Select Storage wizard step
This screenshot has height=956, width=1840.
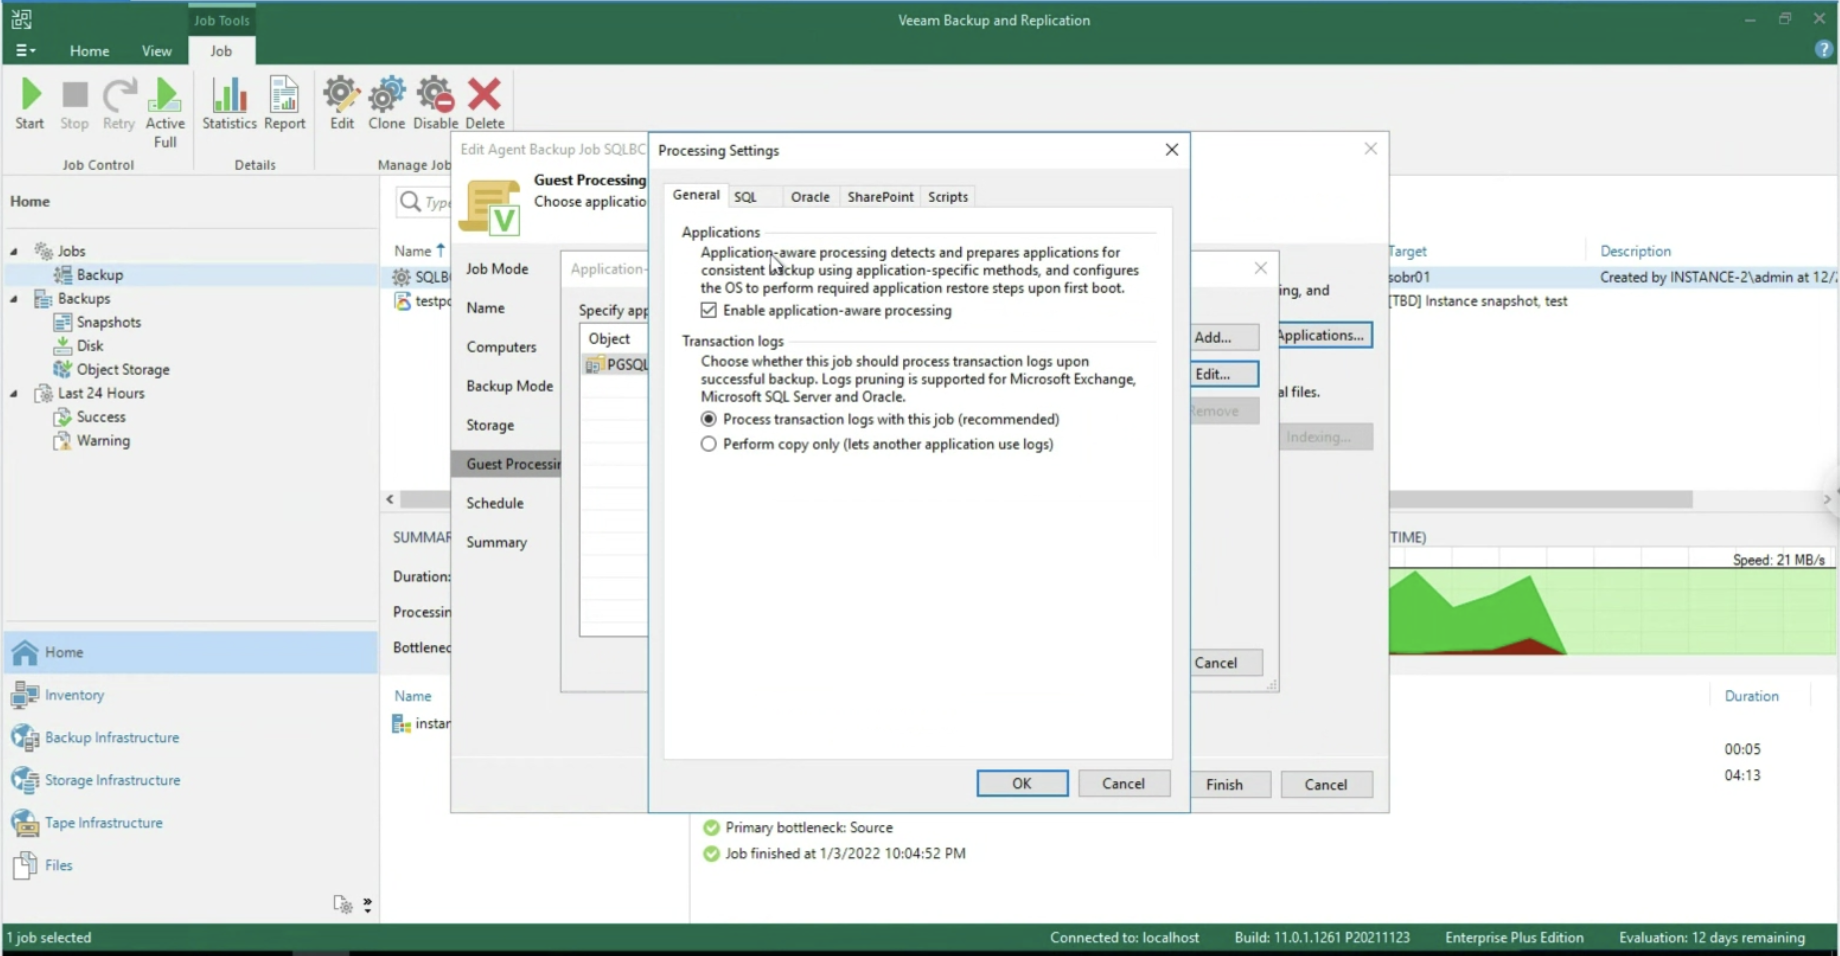[x=490, y=425]
